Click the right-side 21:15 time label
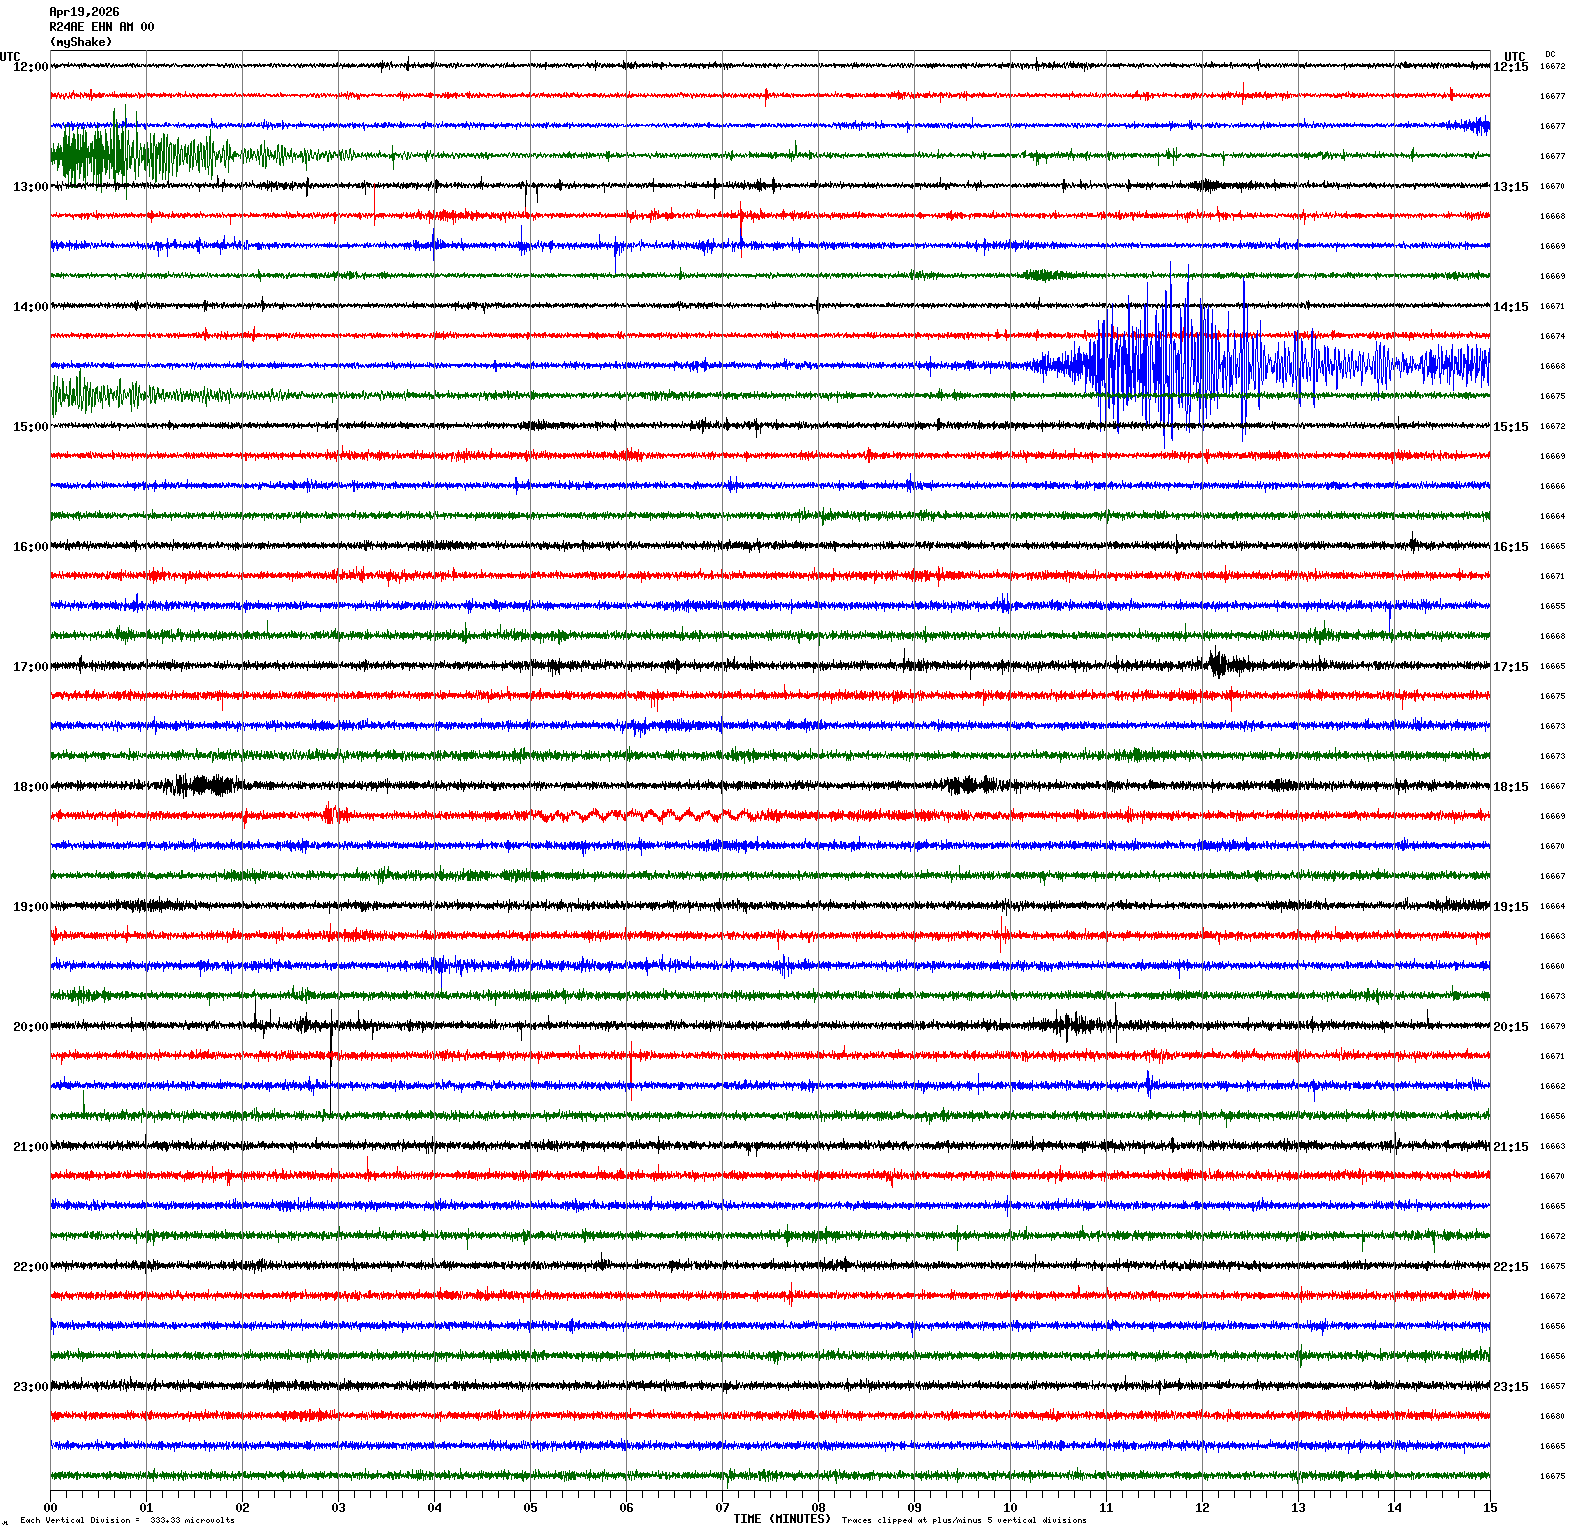The height and width of the screenshot is (1534, 1570). [1510, 1147]
